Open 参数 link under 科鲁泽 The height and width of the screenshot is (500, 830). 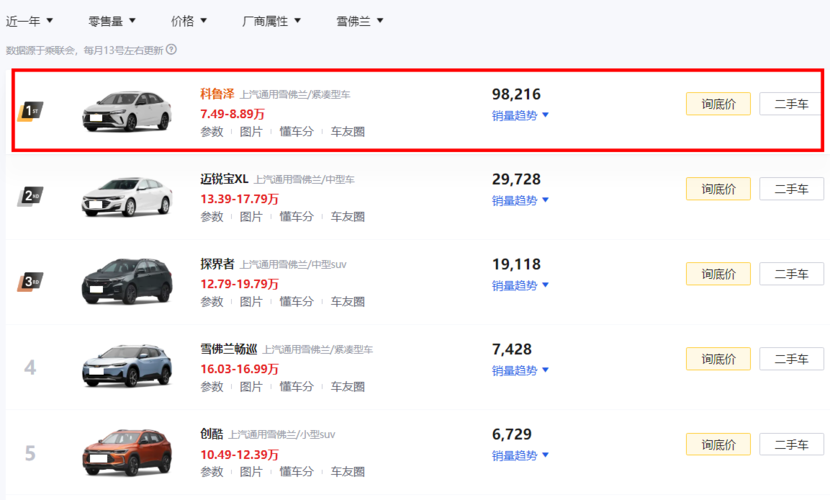(x=212, y=132)
